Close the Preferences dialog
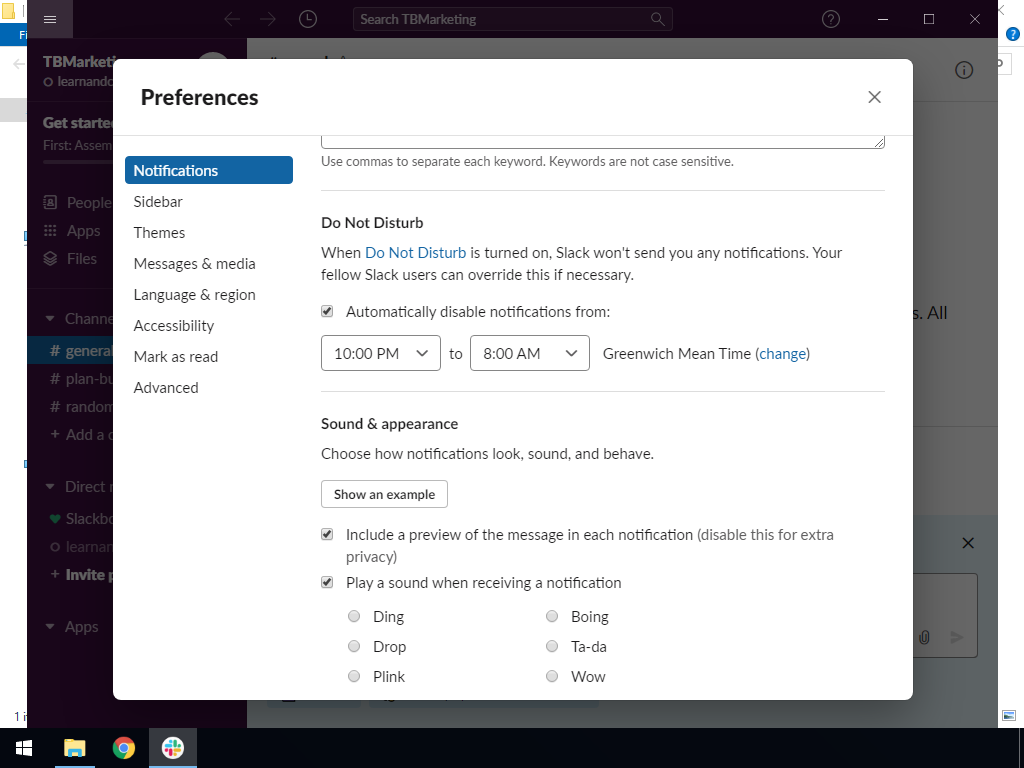The height and width of the screenshot is (768, 1024). coord(874,97)
